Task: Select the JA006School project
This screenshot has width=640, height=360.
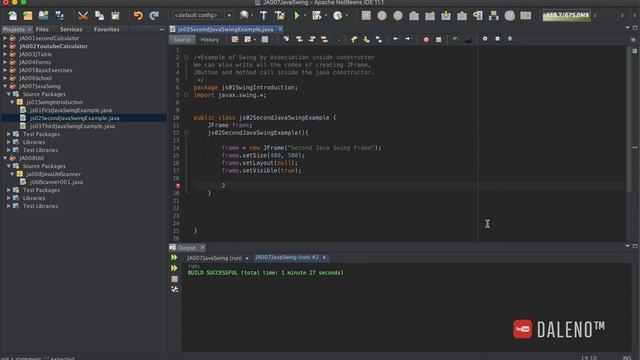Action: [36, 78]
